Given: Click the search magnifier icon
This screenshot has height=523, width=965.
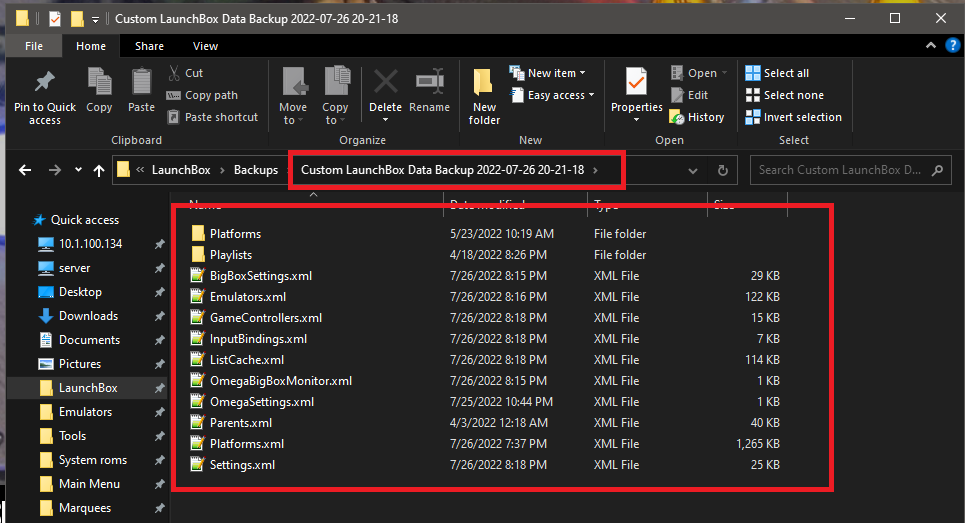Looking at the screenshot, I should pos(937,170).
